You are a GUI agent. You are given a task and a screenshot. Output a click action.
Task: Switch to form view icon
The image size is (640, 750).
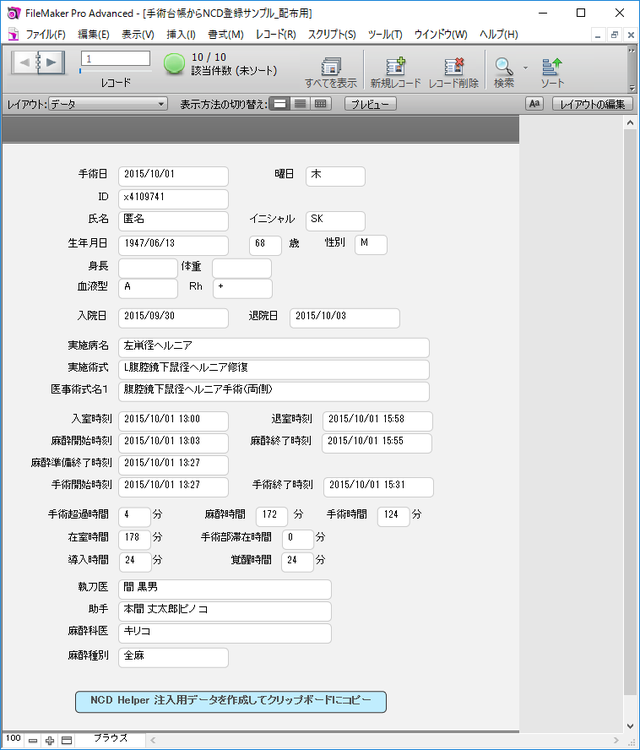(x=280, y=104)
